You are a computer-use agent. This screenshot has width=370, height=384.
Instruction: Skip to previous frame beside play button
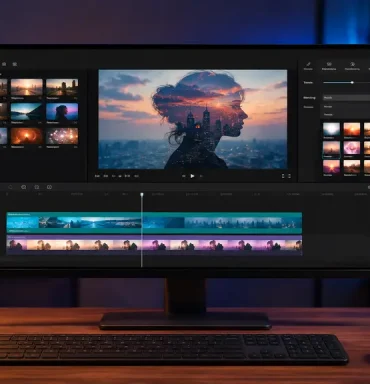(184, 176)
